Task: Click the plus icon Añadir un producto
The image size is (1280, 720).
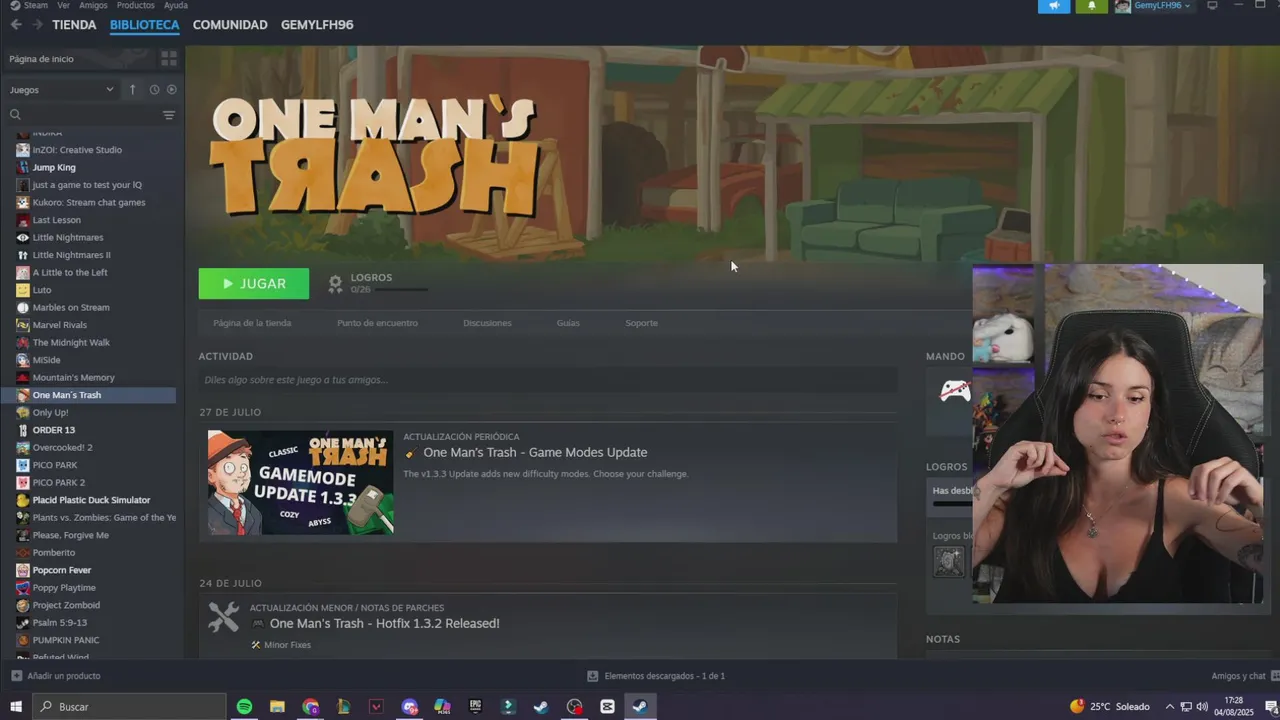Action: (16, 676)
